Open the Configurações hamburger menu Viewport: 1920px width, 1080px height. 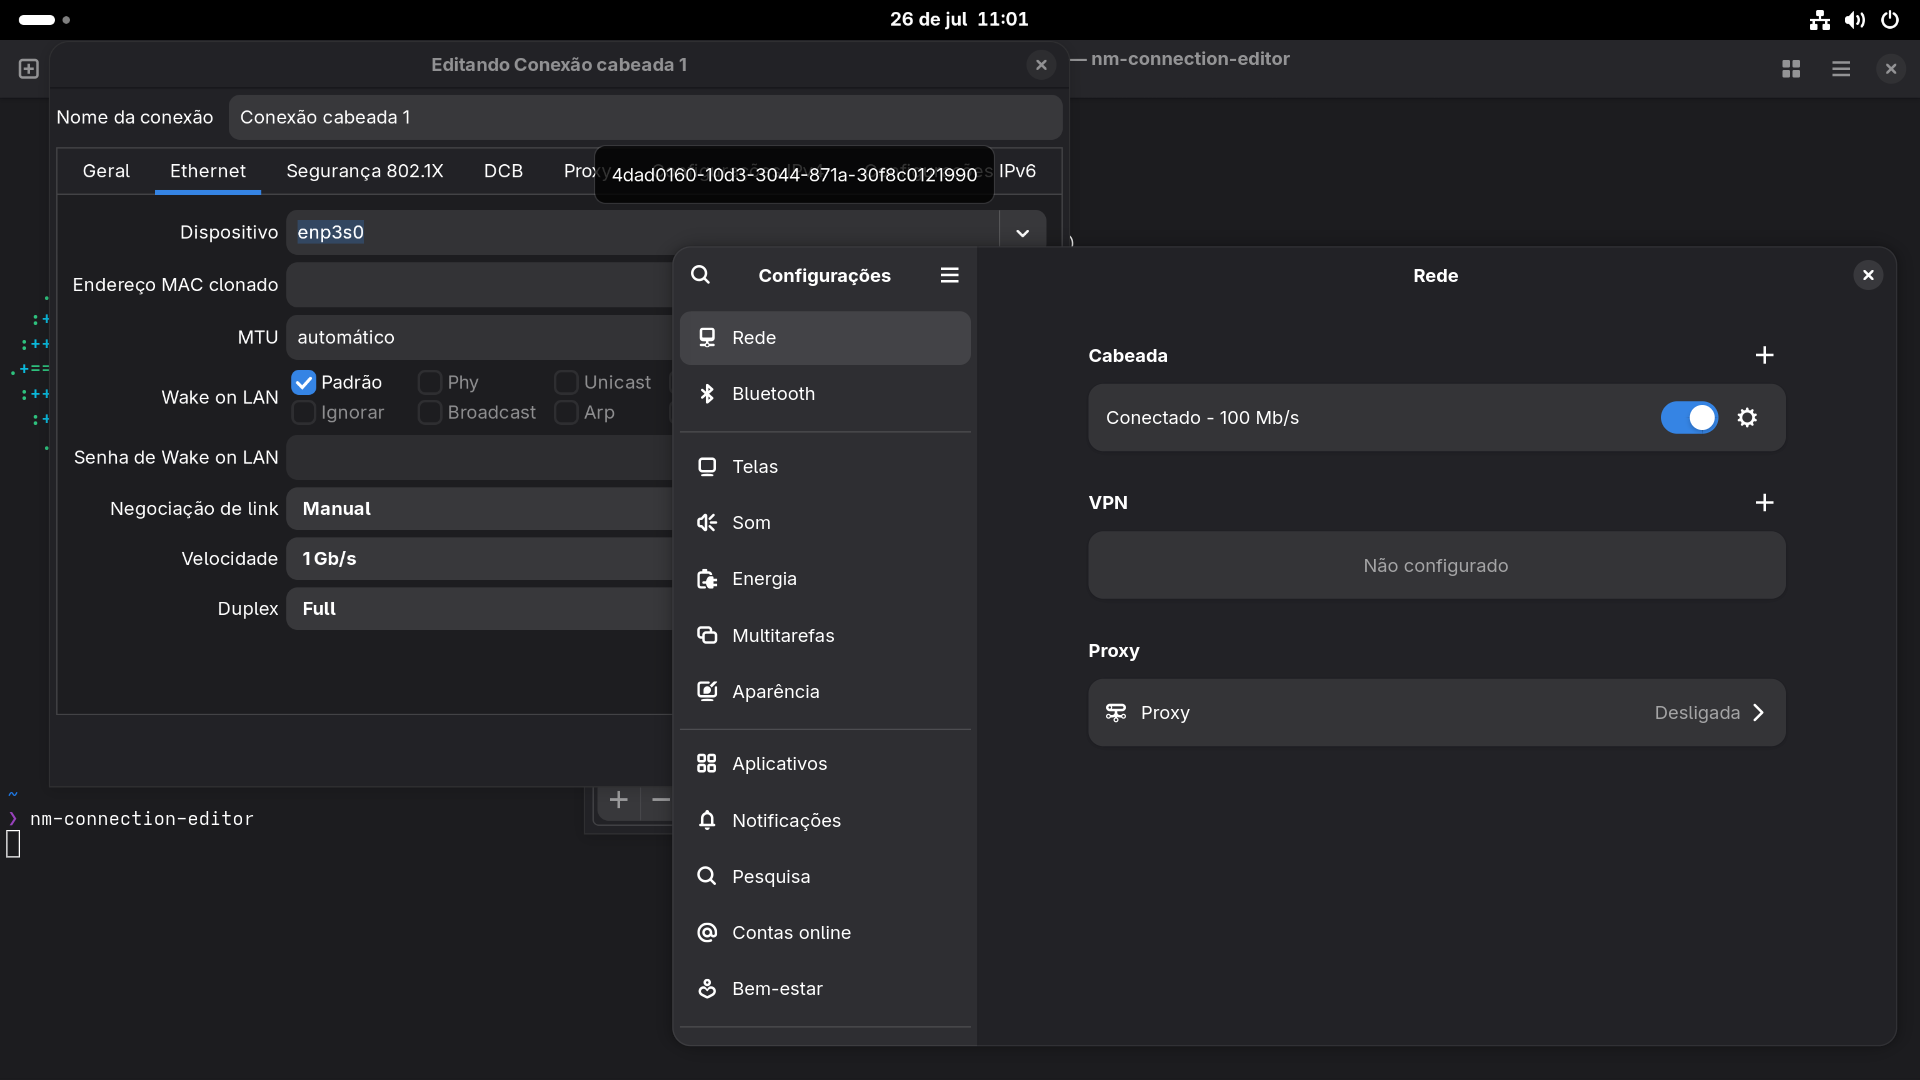949,275
